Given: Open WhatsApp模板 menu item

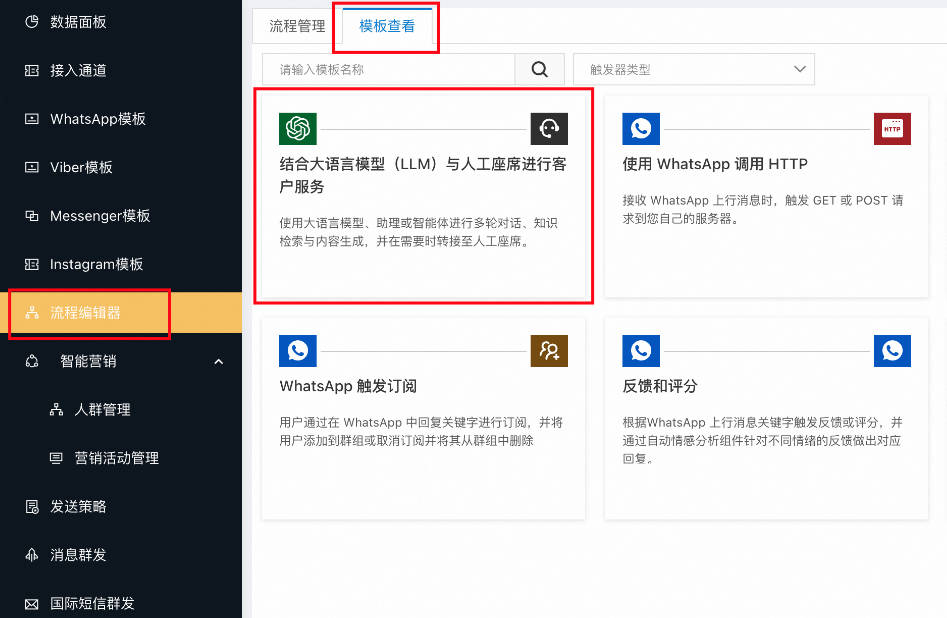Looking at the screenshot, I should coord(98,119).
